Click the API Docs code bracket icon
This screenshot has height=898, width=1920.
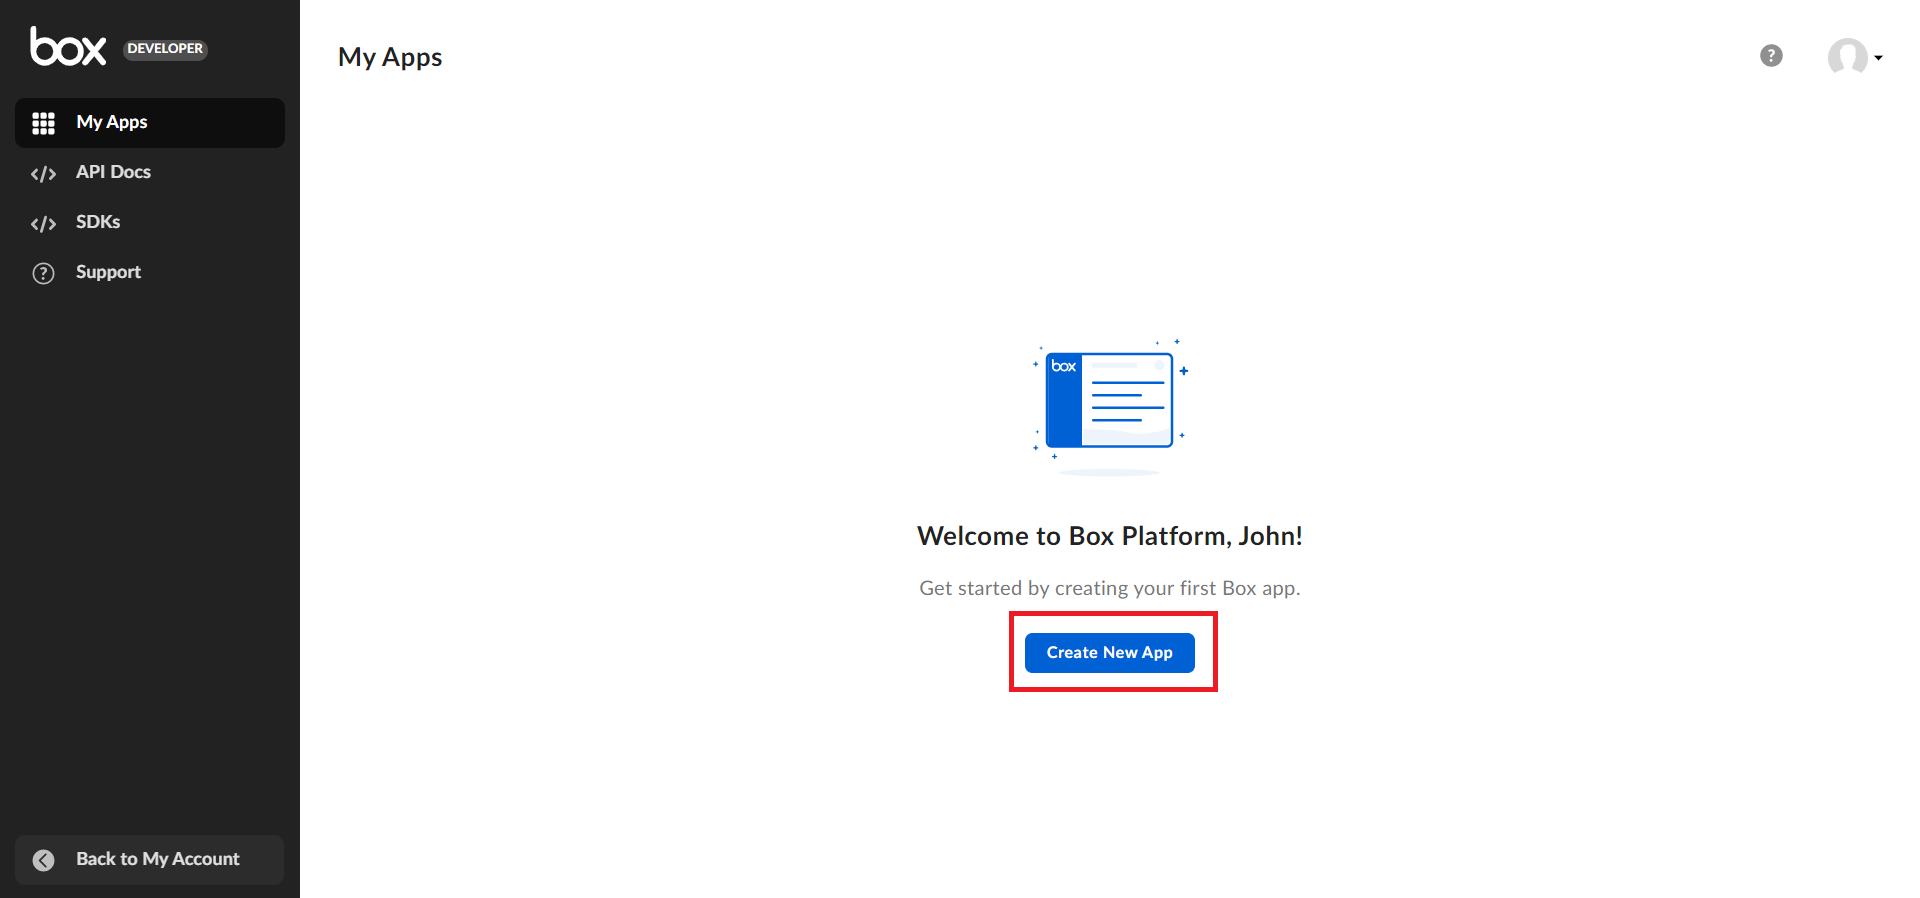click(43, 173)
